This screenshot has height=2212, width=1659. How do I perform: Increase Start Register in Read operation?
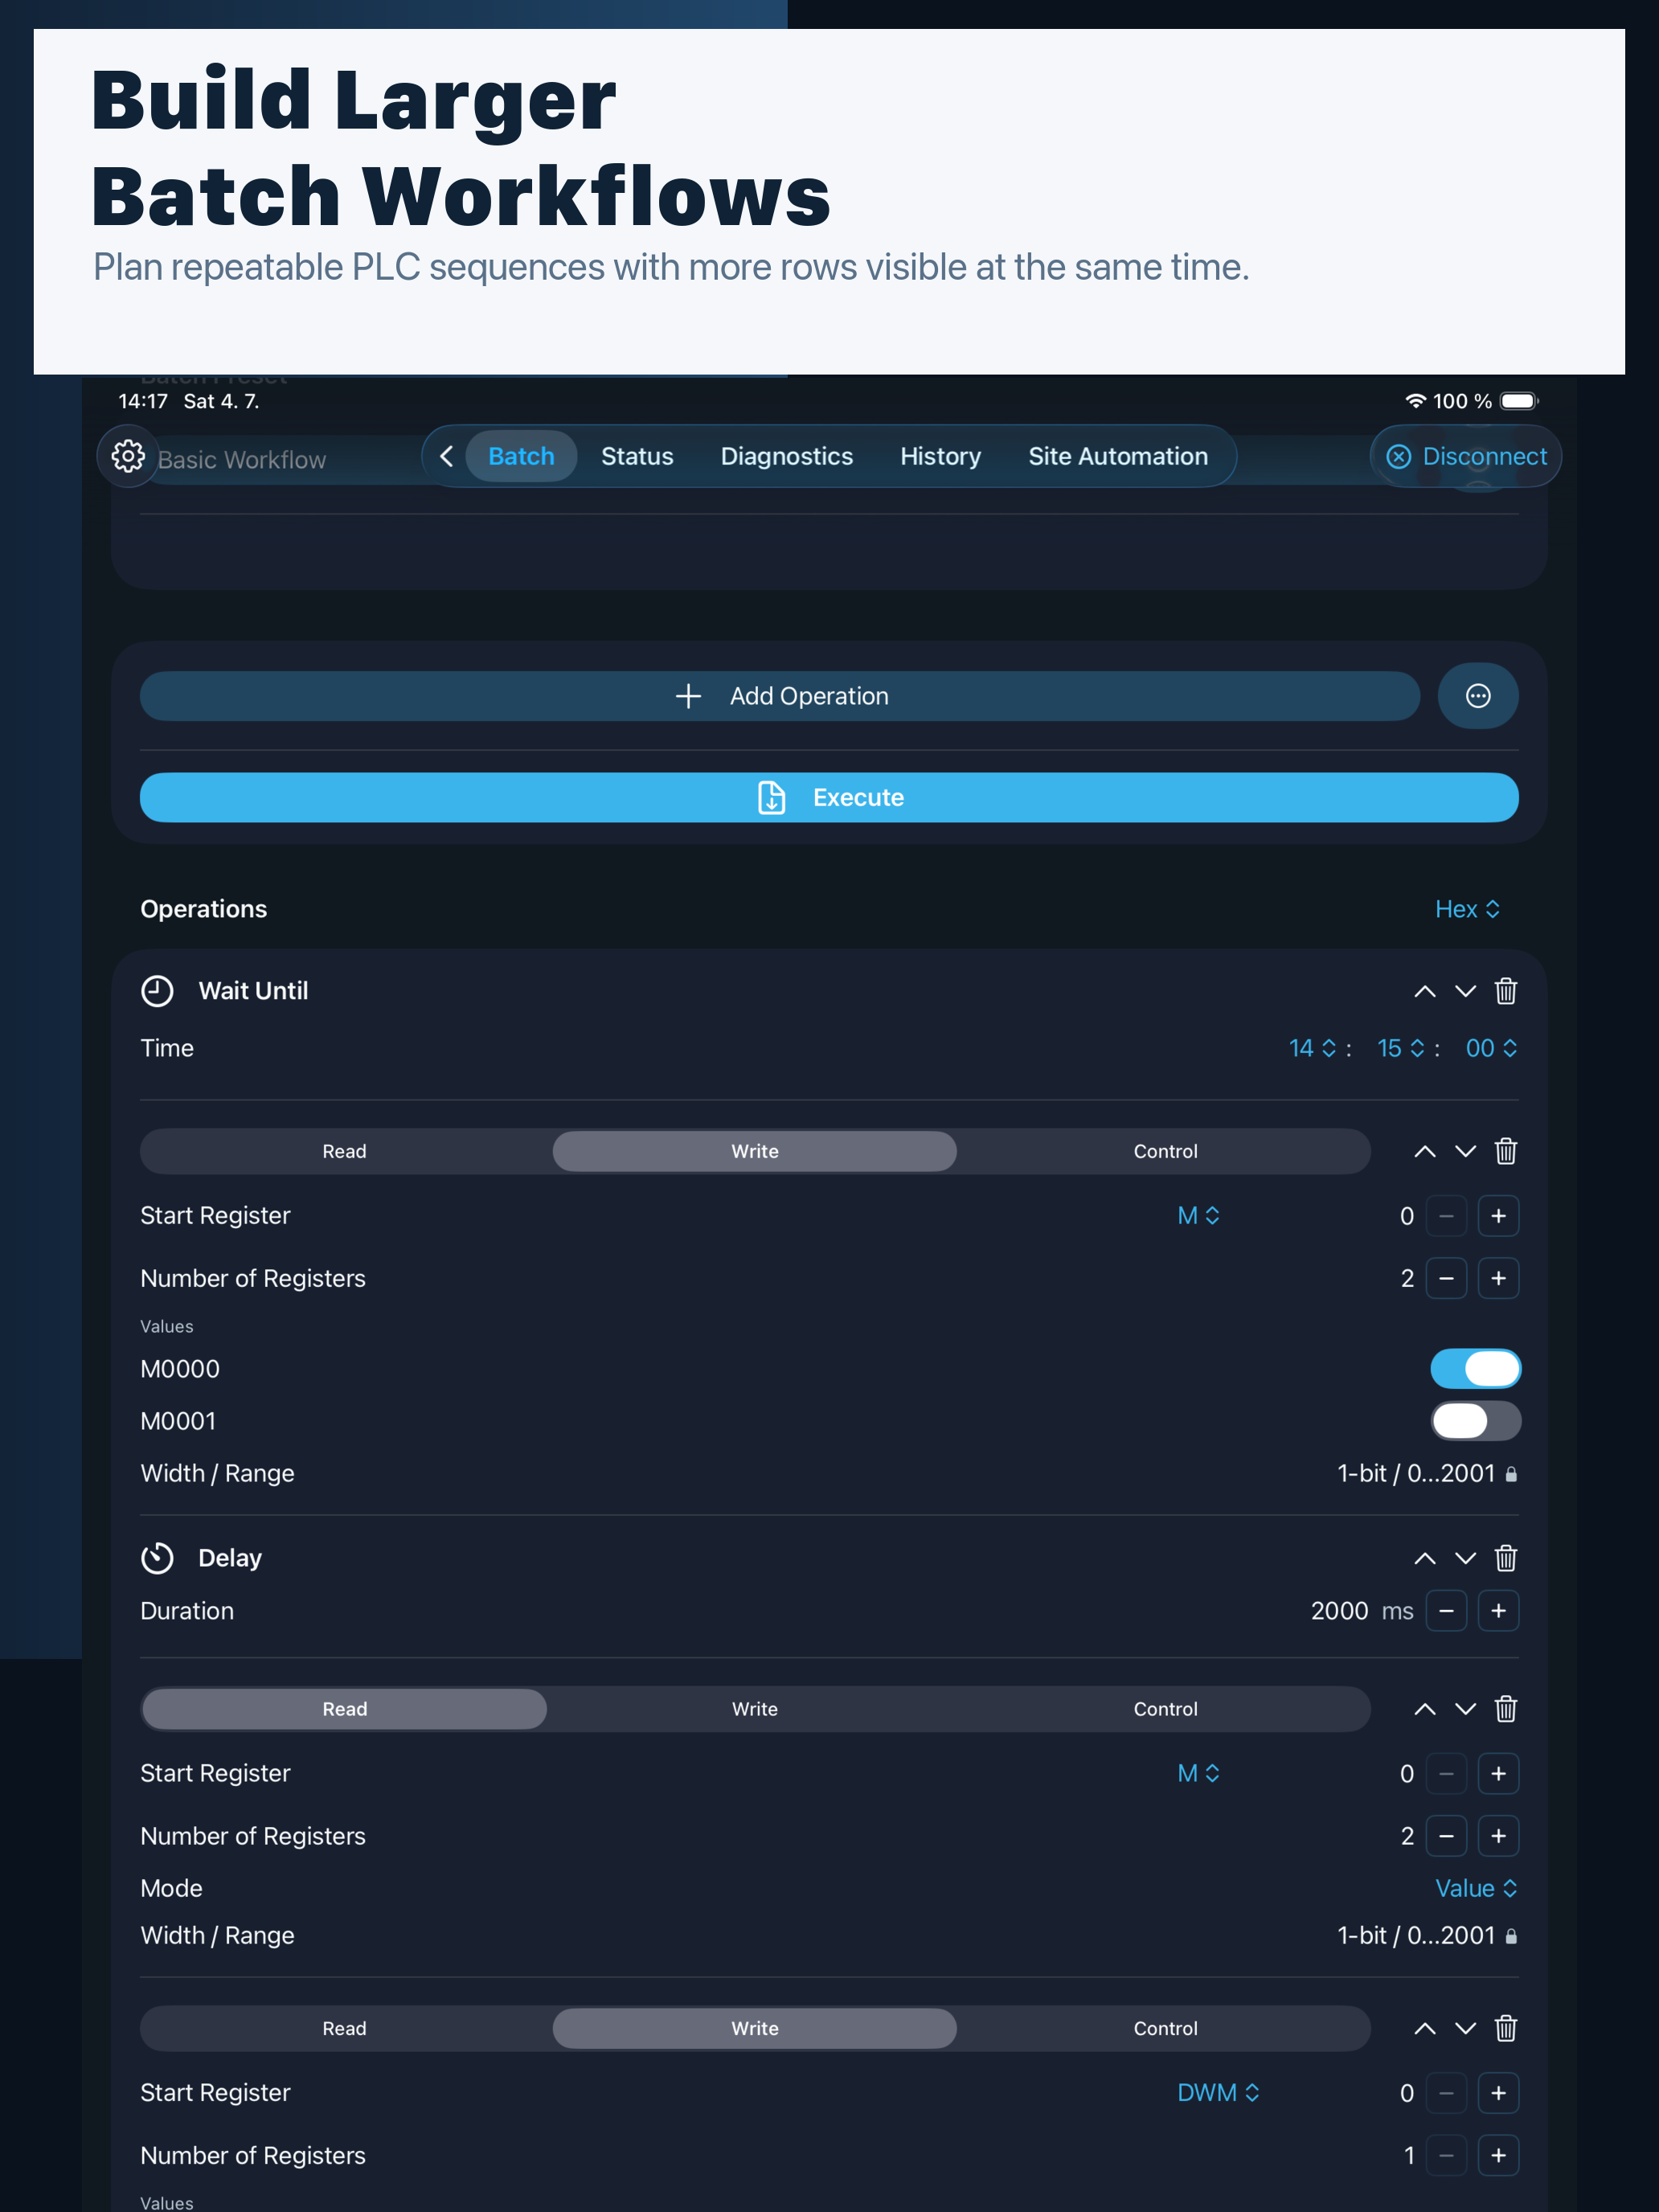point(1498,1773)
